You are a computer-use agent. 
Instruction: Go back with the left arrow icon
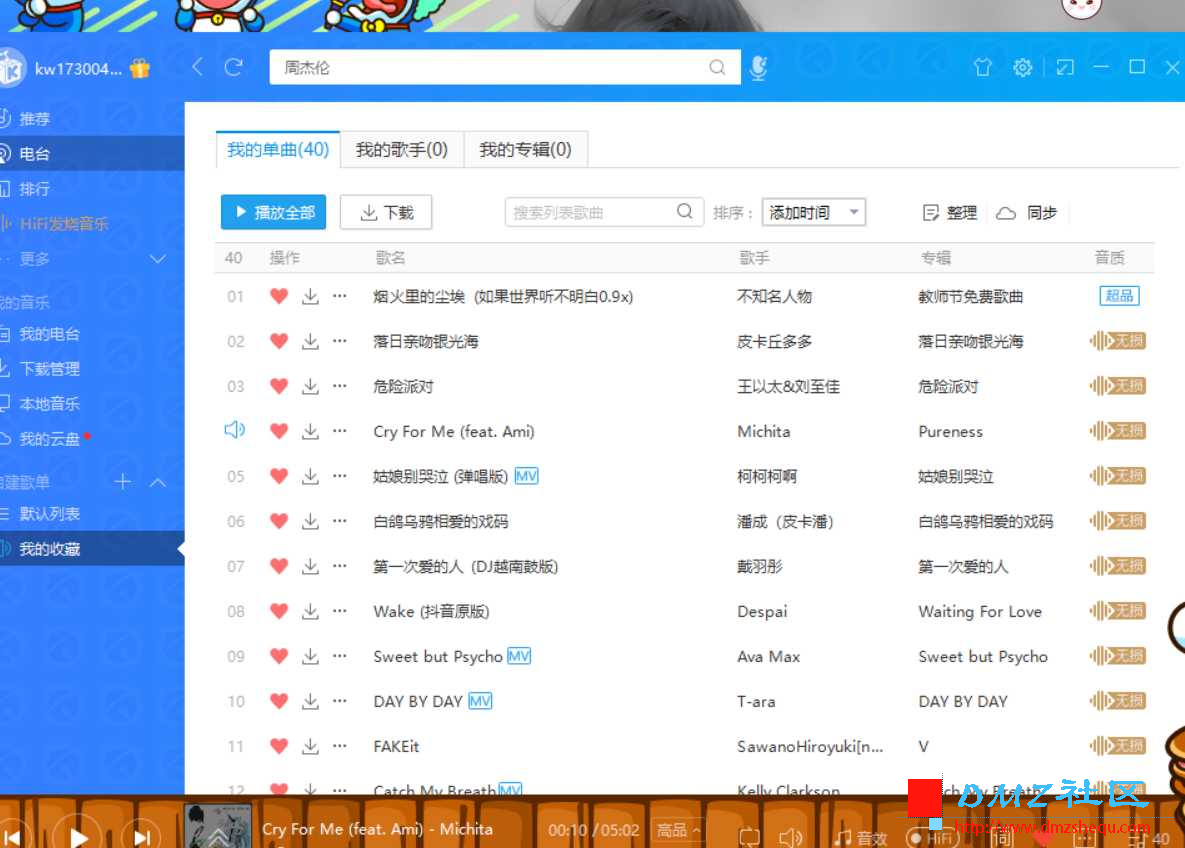click(197, 67)
